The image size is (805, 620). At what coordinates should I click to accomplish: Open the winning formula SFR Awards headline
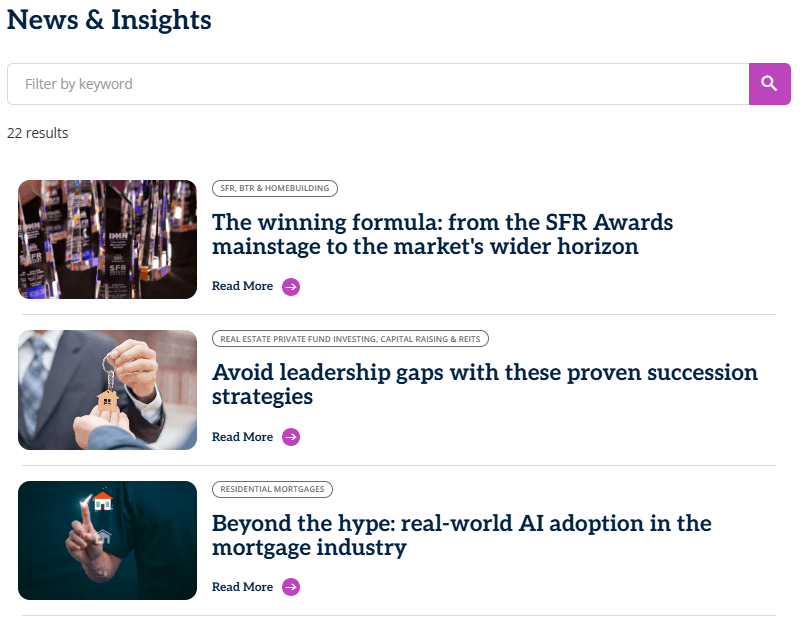coord(442,234)
